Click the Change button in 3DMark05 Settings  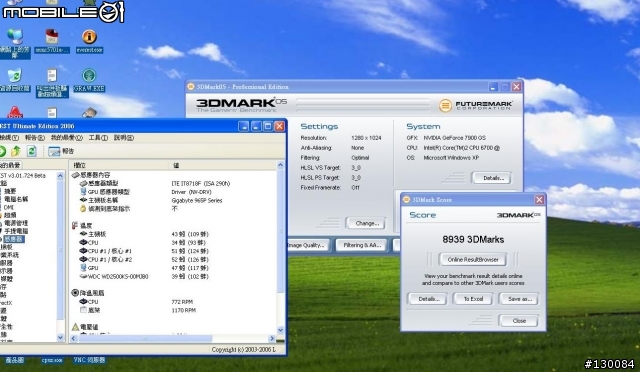[366, 223]
